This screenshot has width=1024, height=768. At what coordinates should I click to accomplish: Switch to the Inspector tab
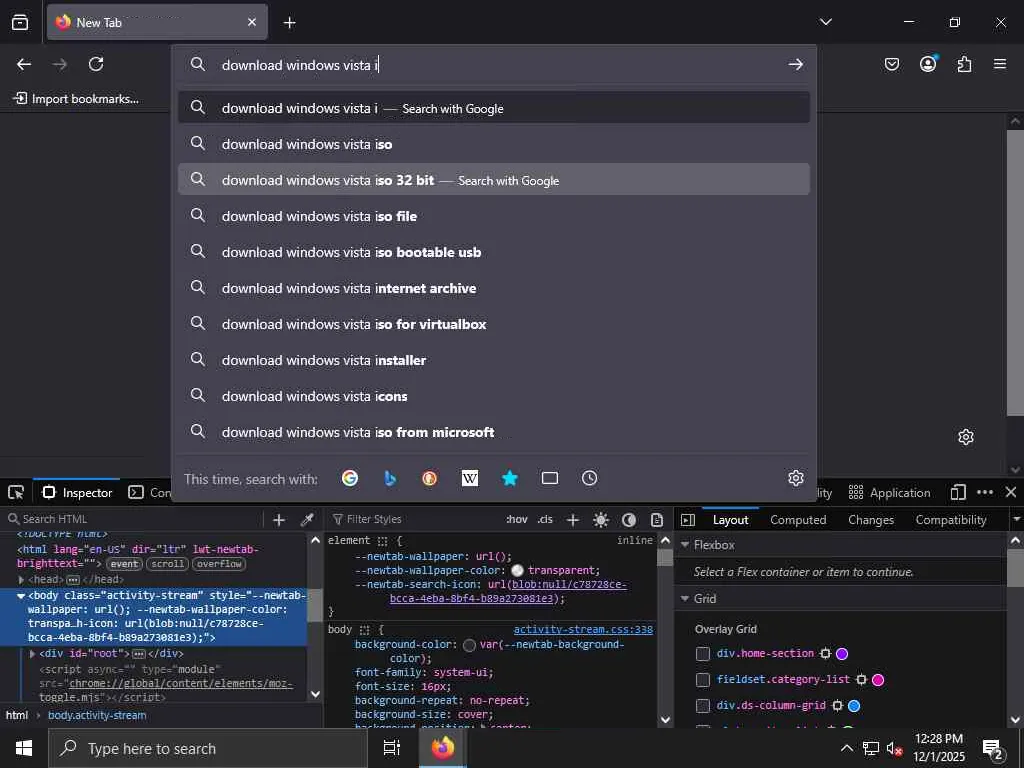pyautogui.click(x=77, y=492)
